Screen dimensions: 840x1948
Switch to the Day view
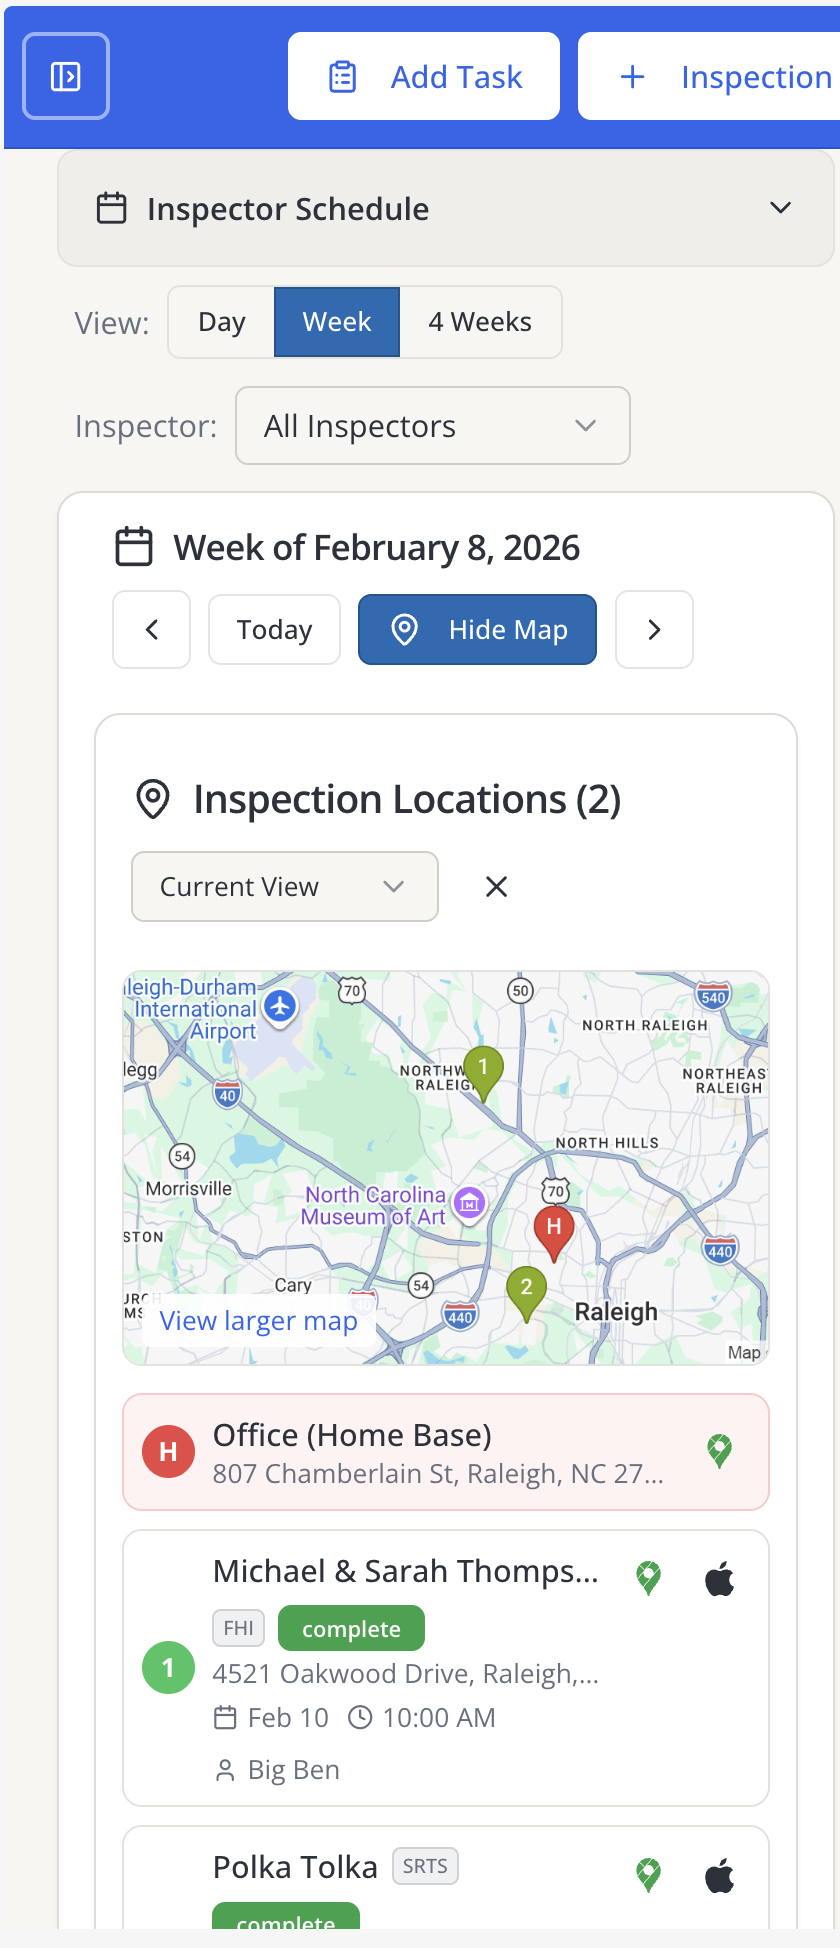(221, 321)
